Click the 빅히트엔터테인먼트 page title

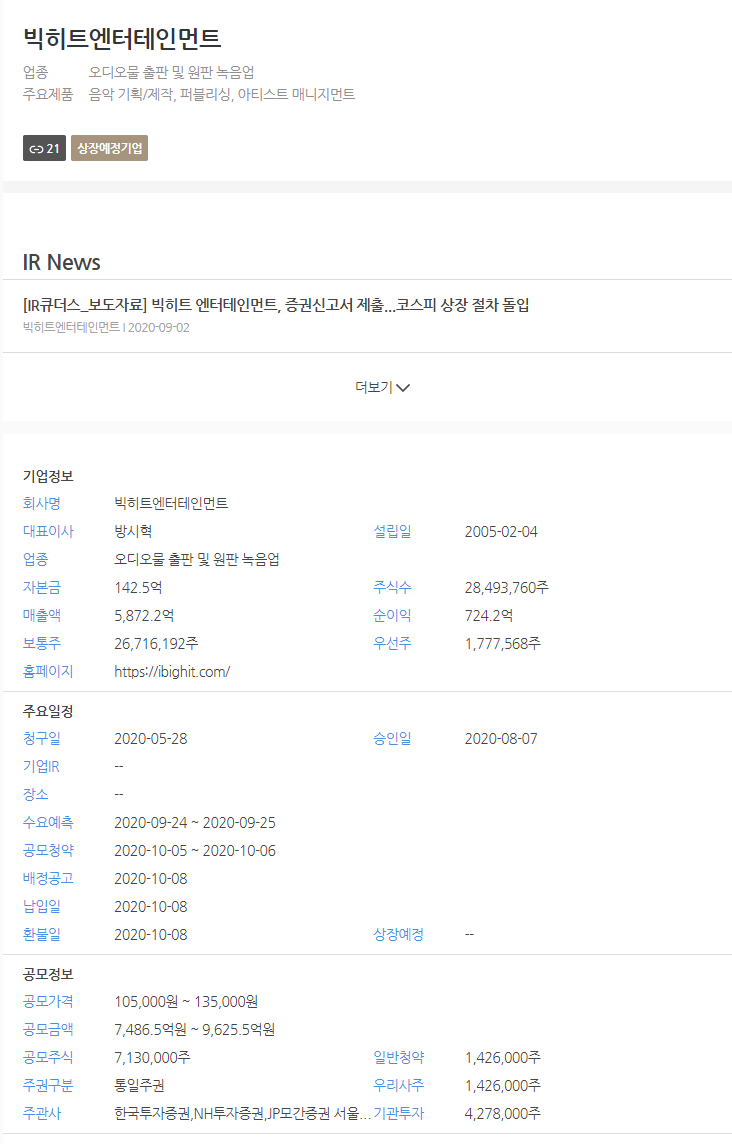click(122, 38)
